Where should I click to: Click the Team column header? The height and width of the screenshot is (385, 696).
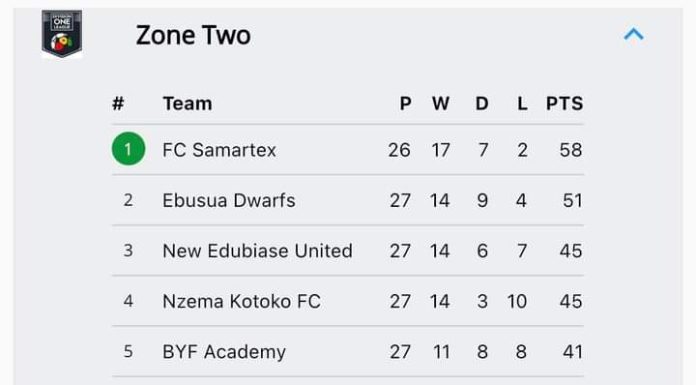pos(187,103)
